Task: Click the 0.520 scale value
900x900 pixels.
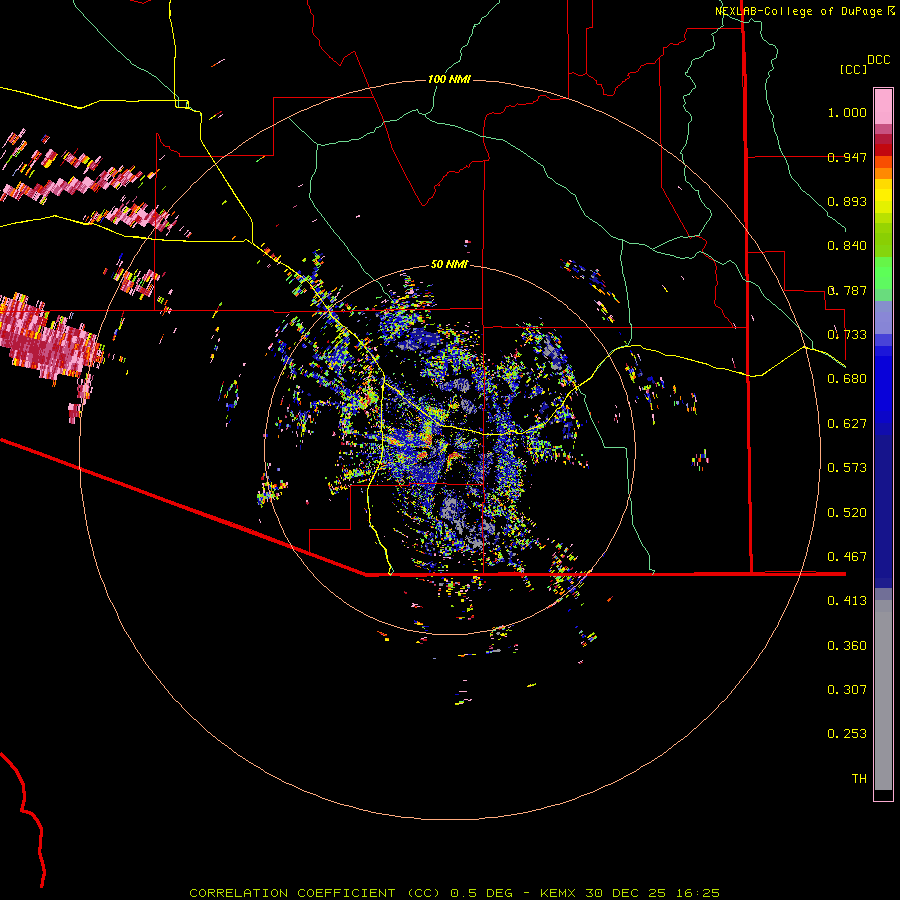Action: (847, 513)
